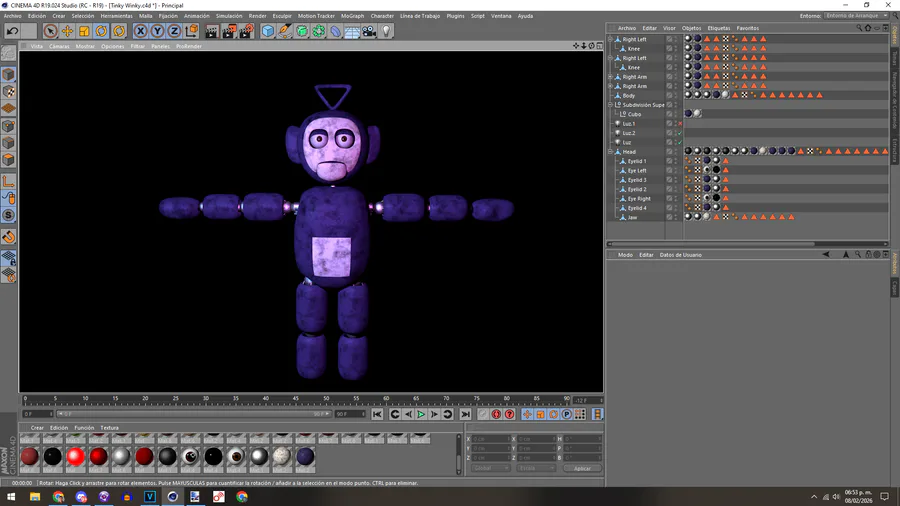This screenshot has height=506, width=900.
Task: Click the Aplicar button
Action: coord(582,468)
